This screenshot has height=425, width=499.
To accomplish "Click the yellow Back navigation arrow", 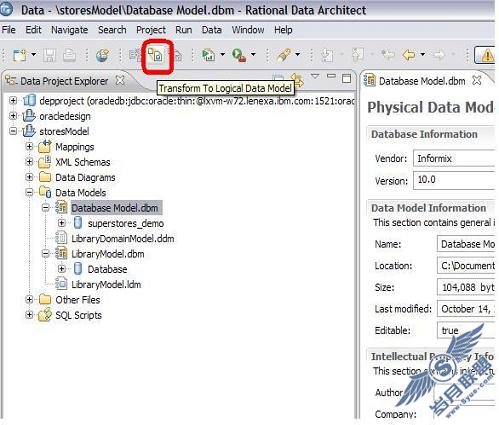I will tap(409, 54).
